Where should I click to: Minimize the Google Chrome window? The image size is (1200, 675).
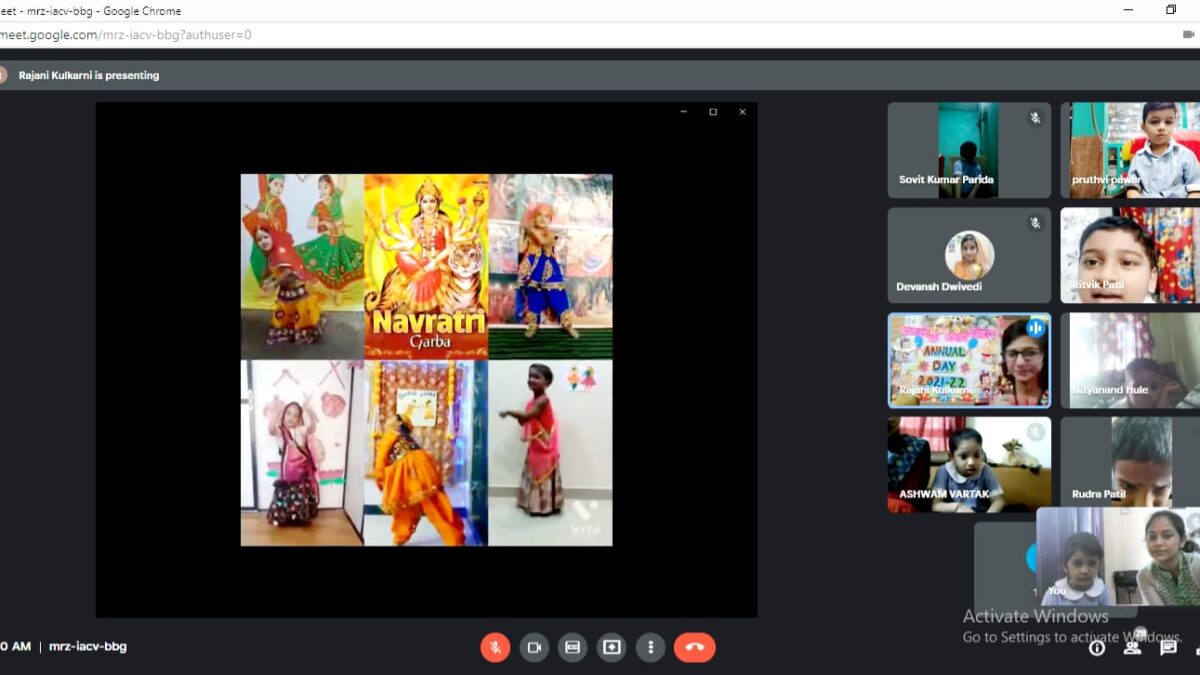[x=1130, y=10]
